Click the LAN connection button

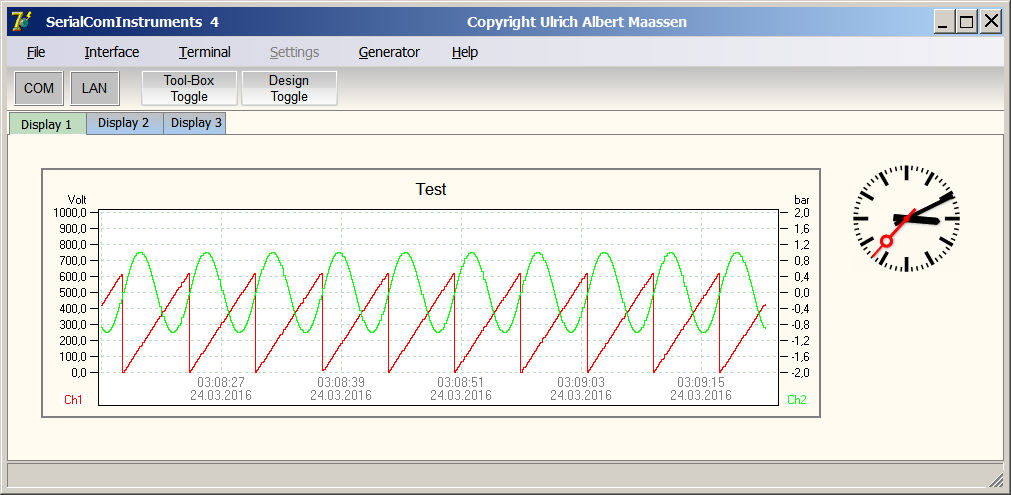click(95, 88)
